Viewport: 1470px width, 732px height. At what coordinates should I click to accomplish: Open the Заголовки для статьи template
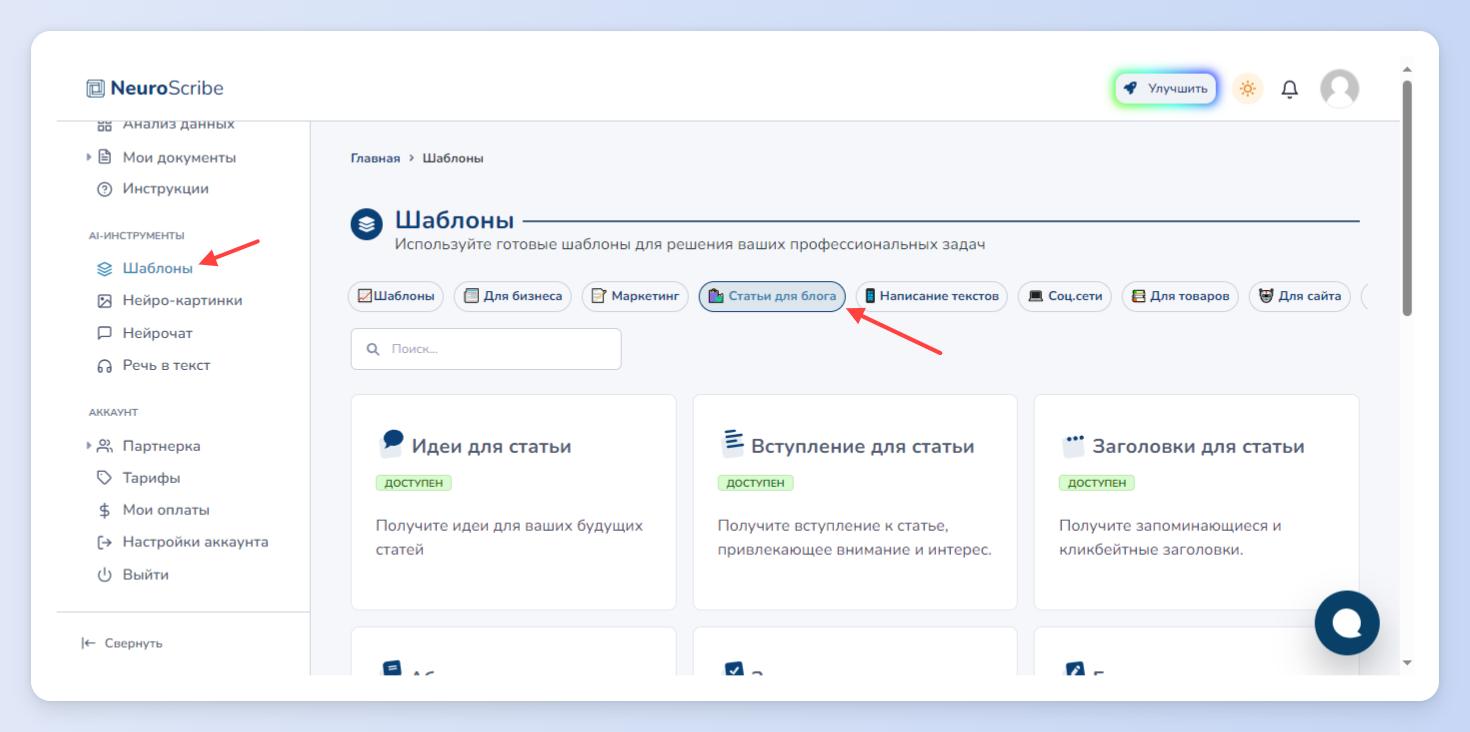coord(1196,502)
